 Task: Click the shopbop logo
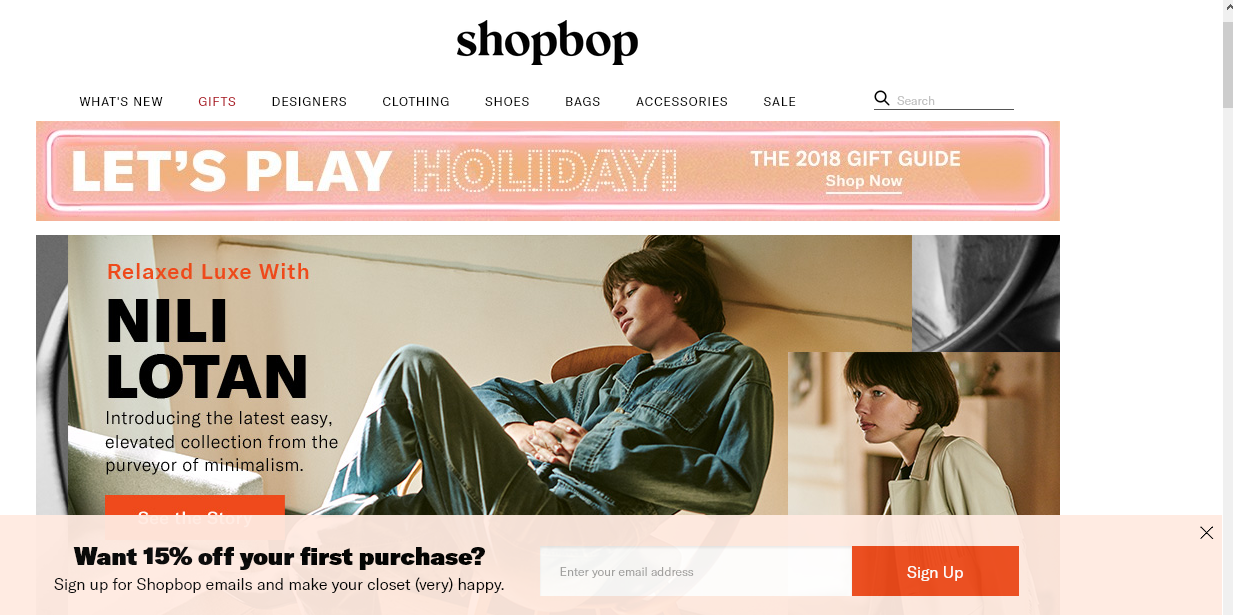click(547, 42)
